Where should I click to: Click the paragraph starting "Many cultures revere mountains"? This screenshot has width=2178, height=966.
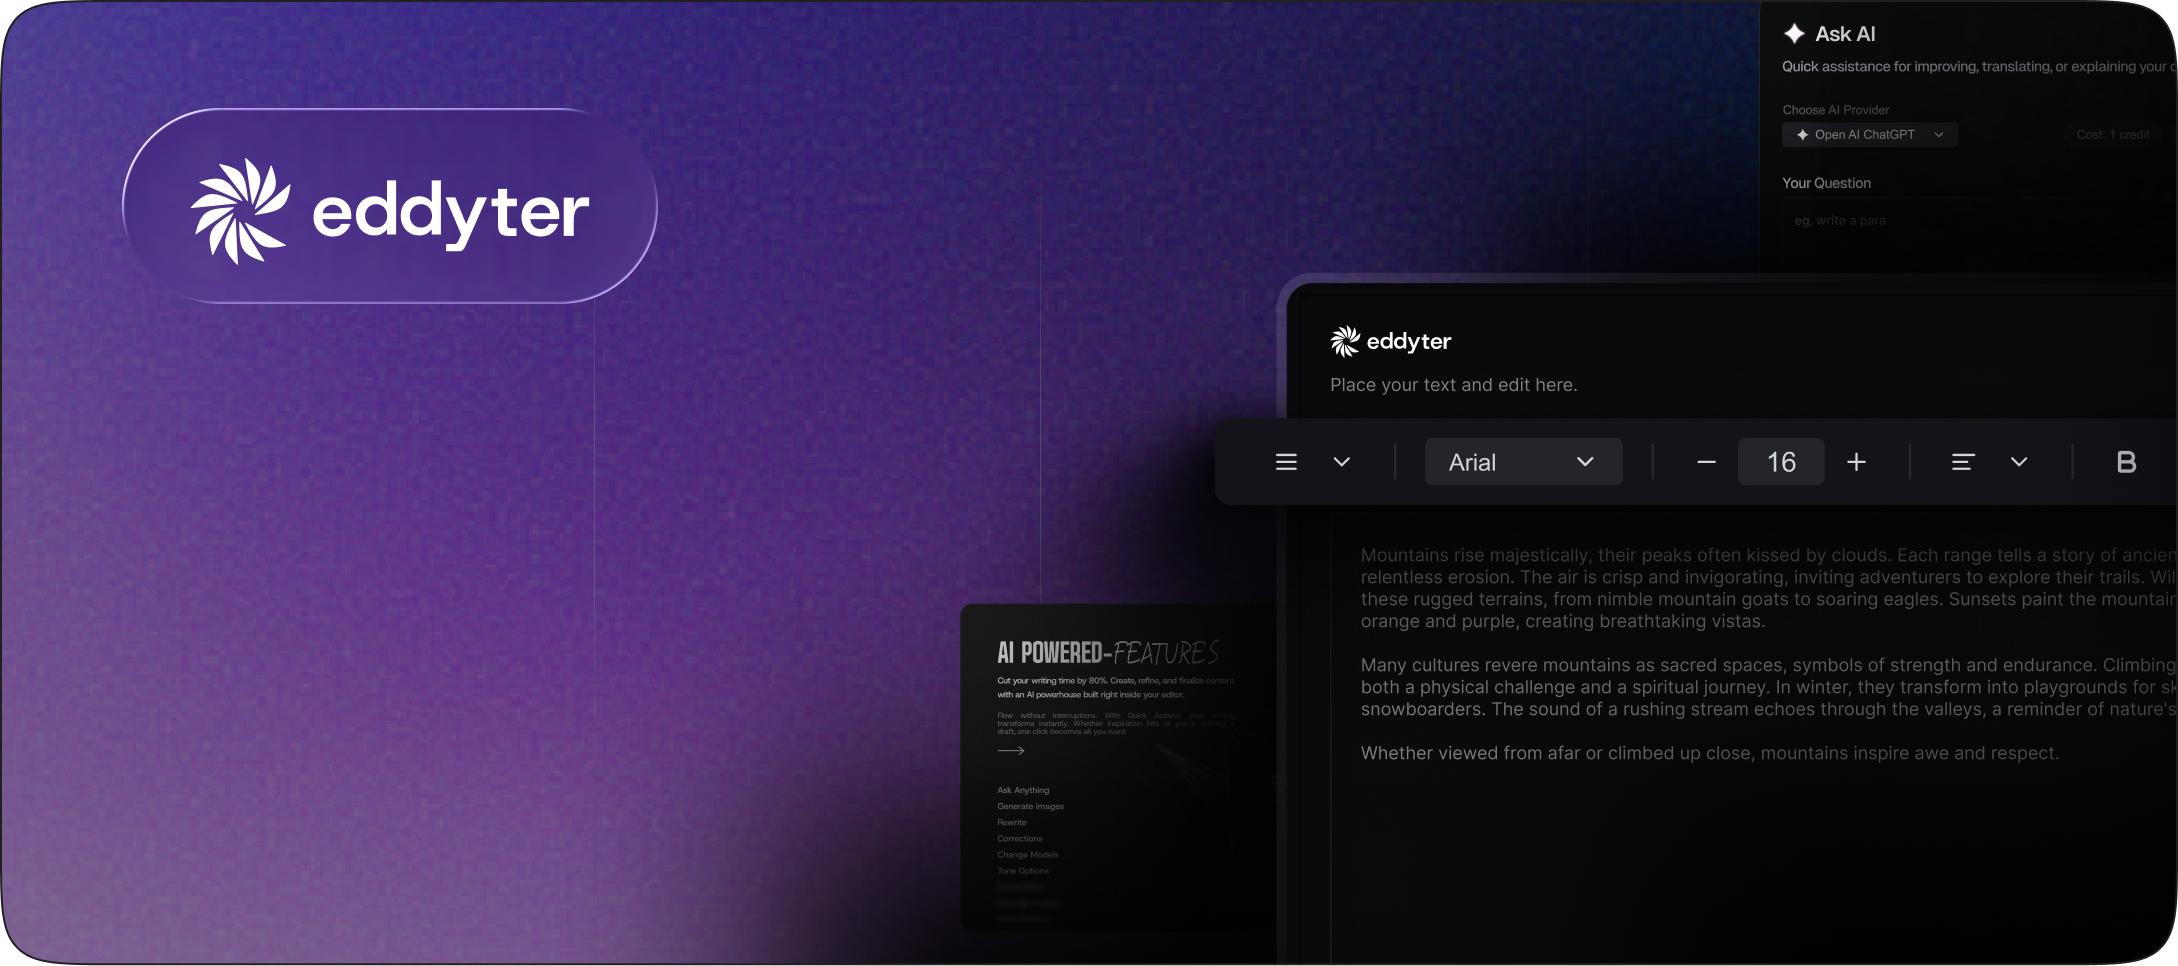1768,687
